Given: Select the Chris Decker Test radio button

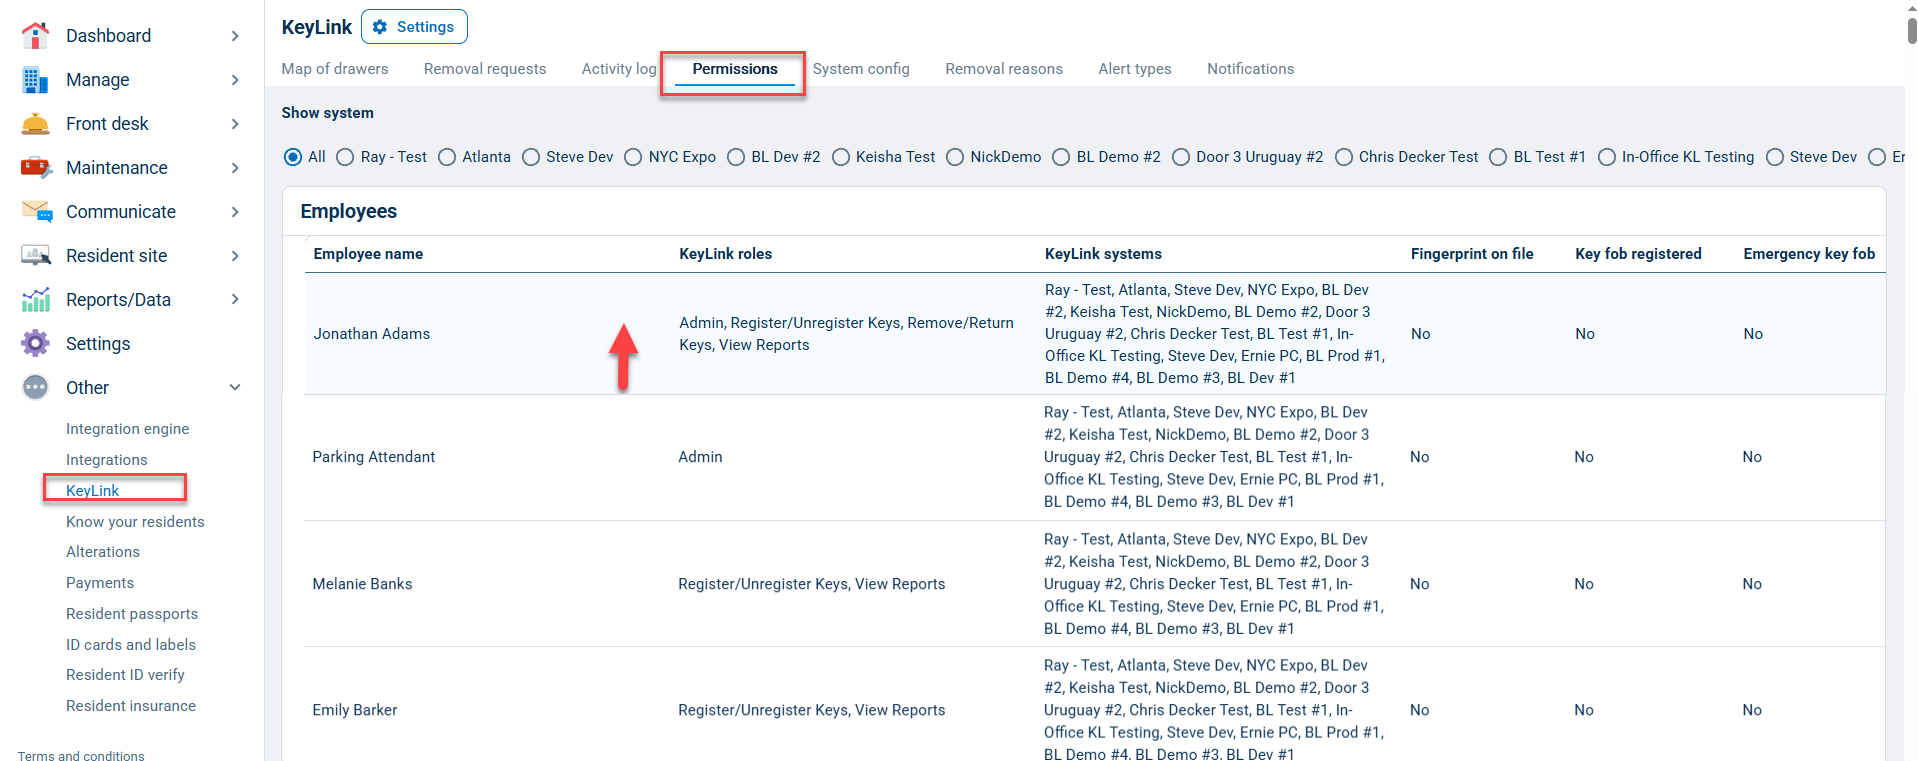Looking at the screenshot, I should tap(1344, 157).
